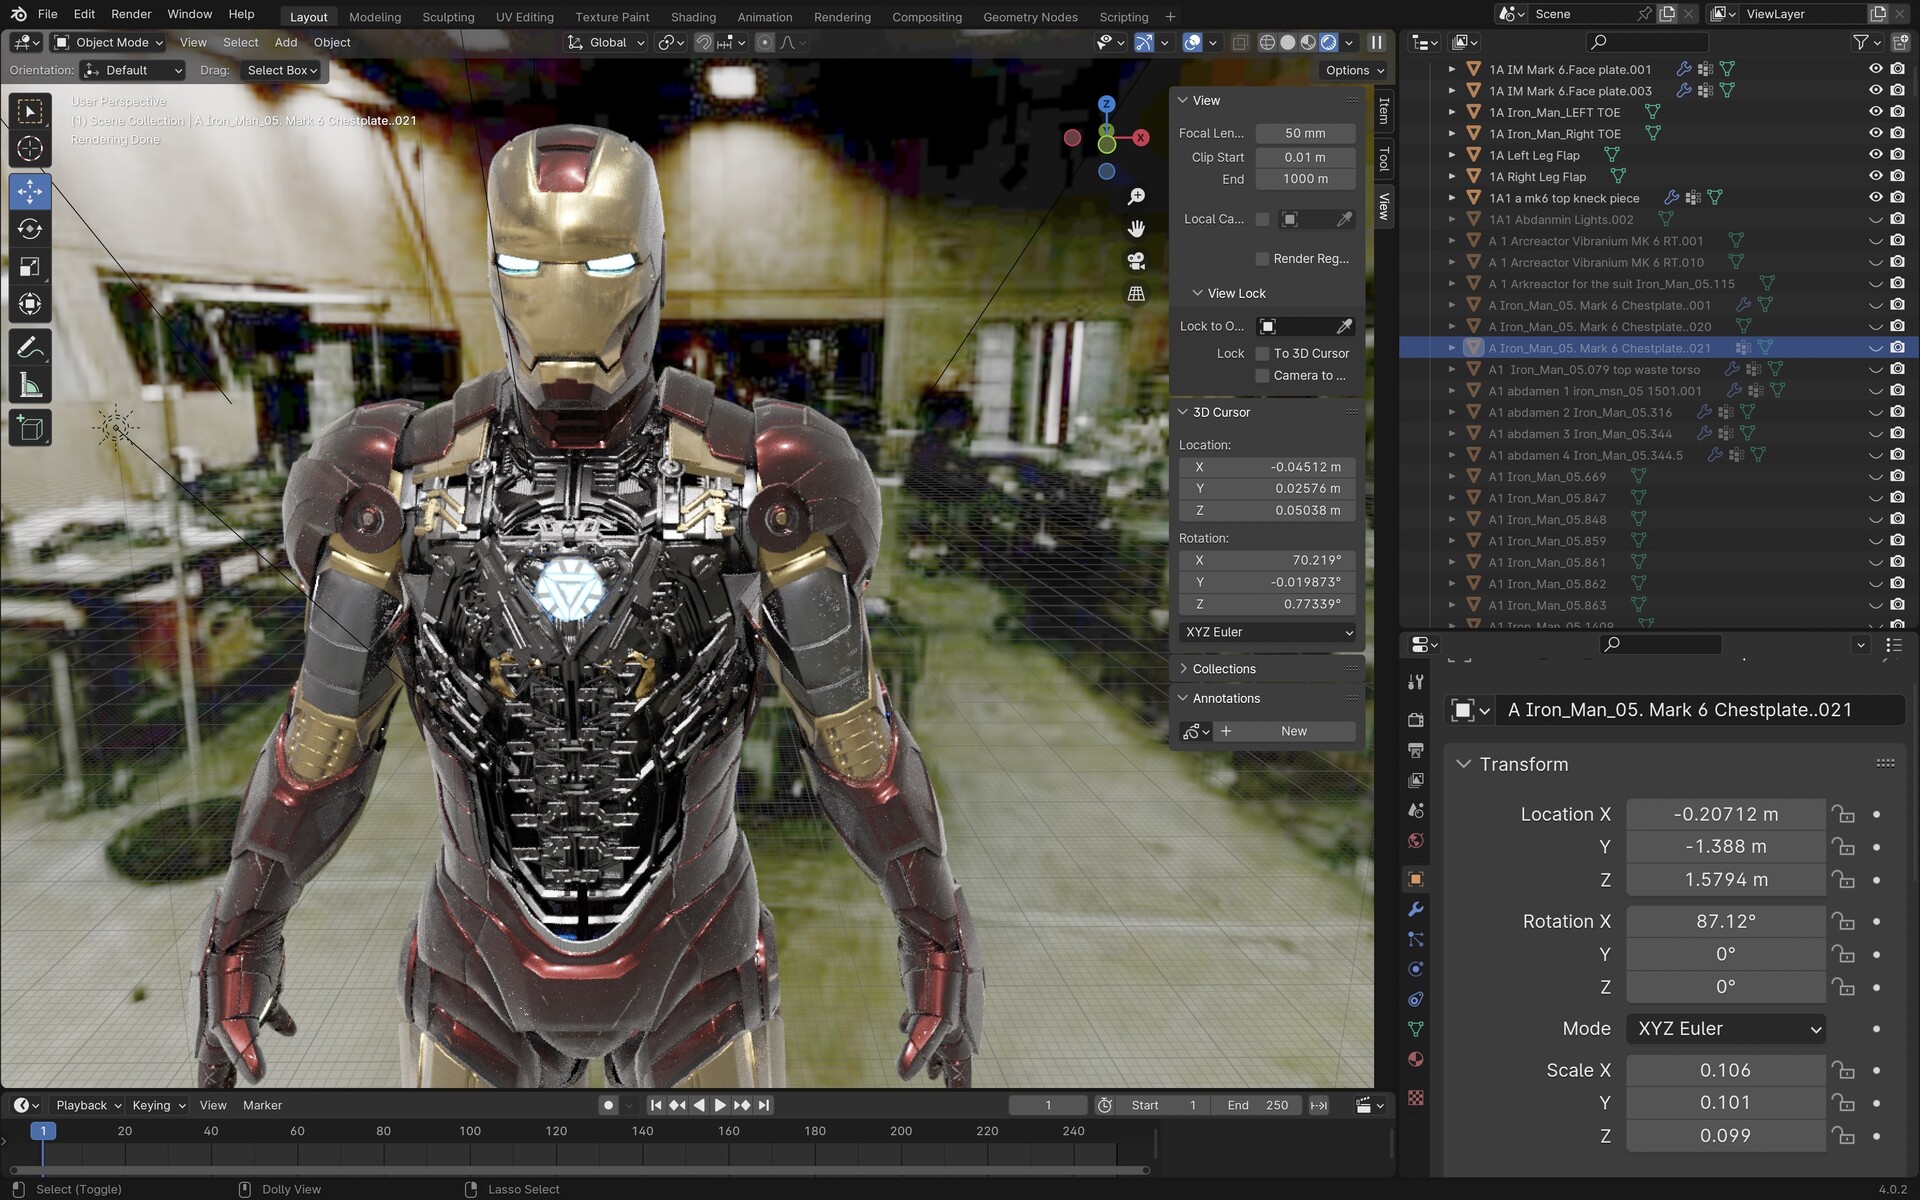Lock the Location X transform
This screenshot has height=1200, width=1920.
tap(1842, 814)
